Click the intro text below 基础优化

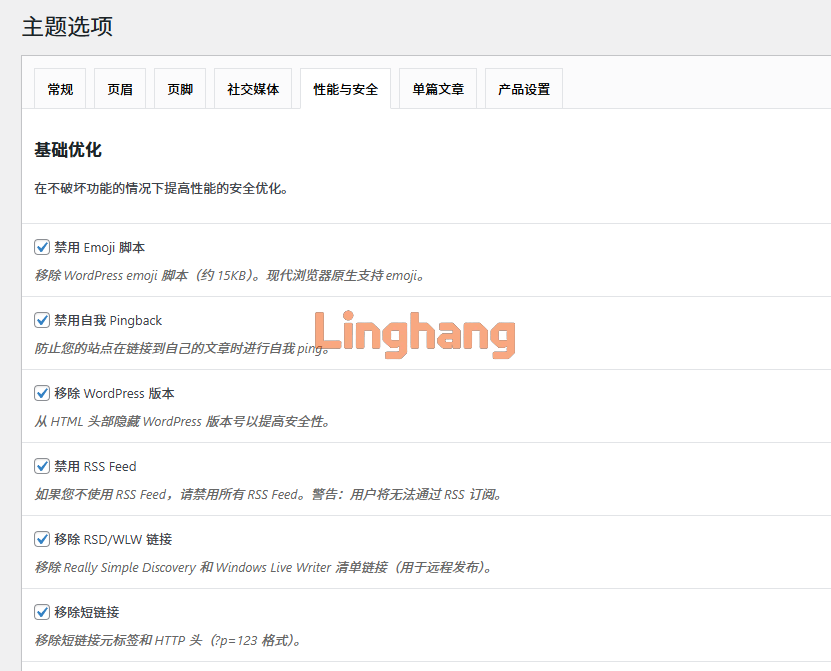tap(161, 187)
